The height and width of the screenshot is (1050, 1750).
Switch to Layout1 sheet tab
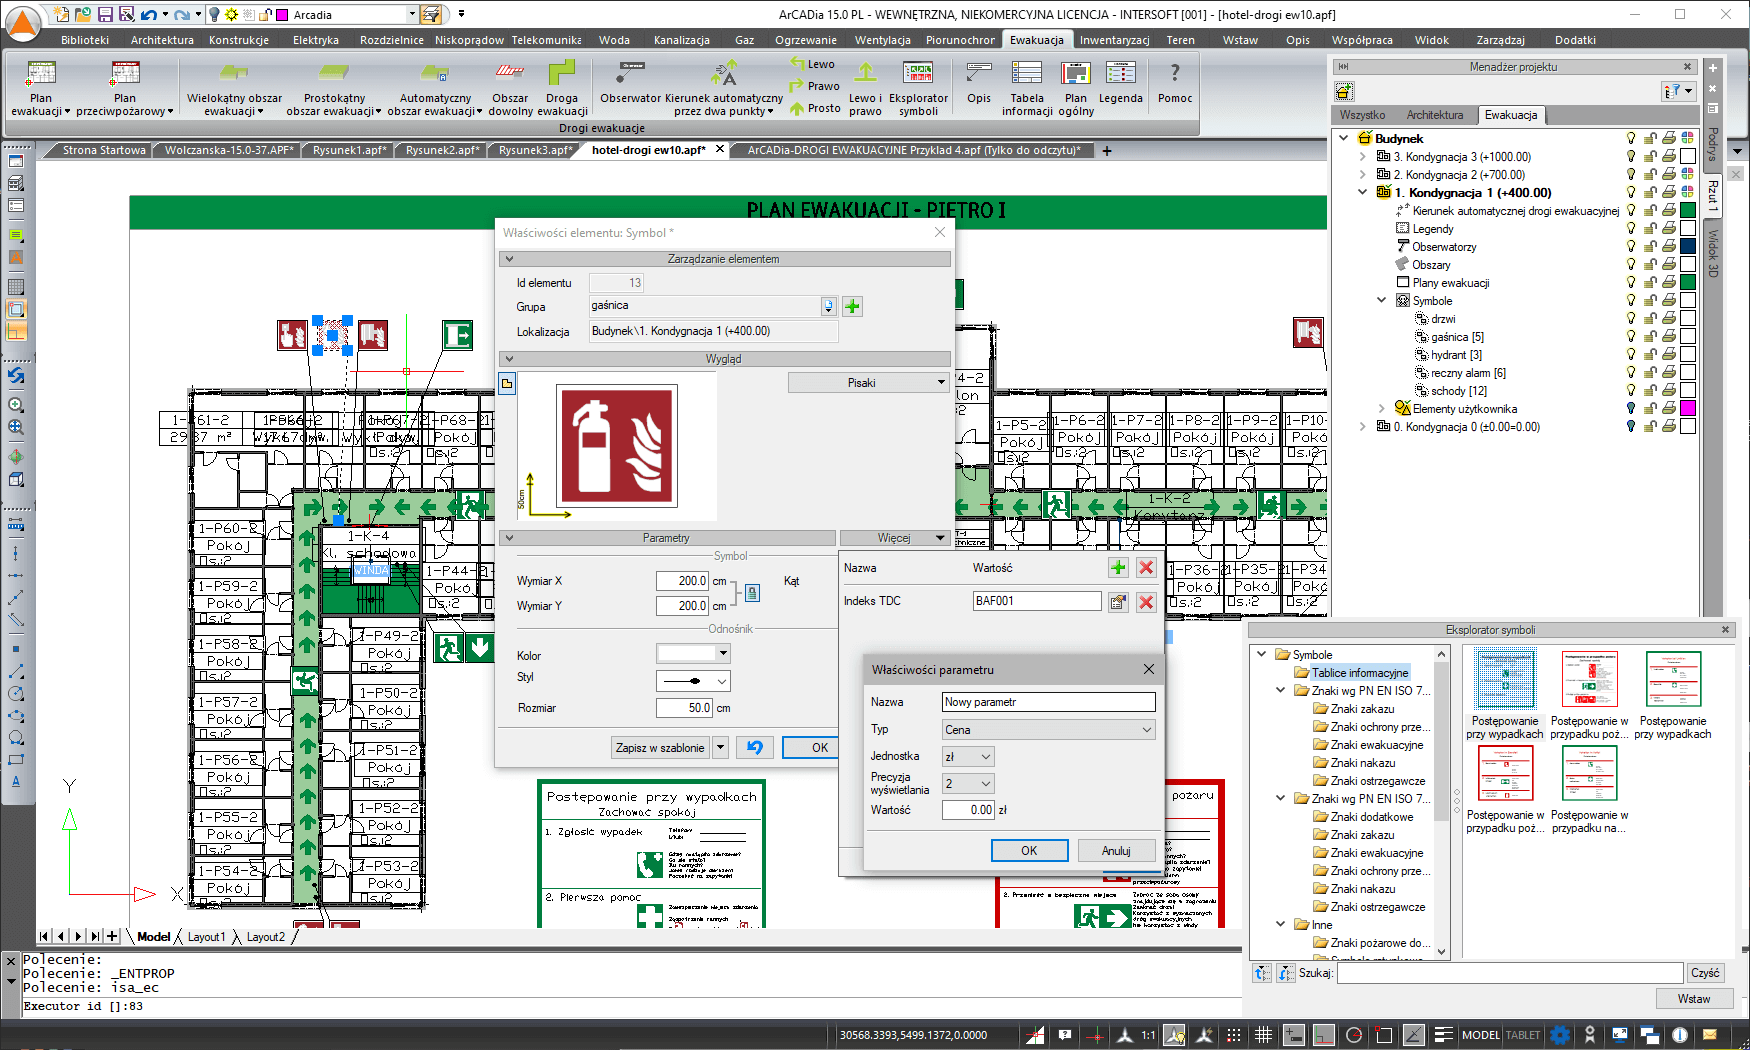point(206,937)
